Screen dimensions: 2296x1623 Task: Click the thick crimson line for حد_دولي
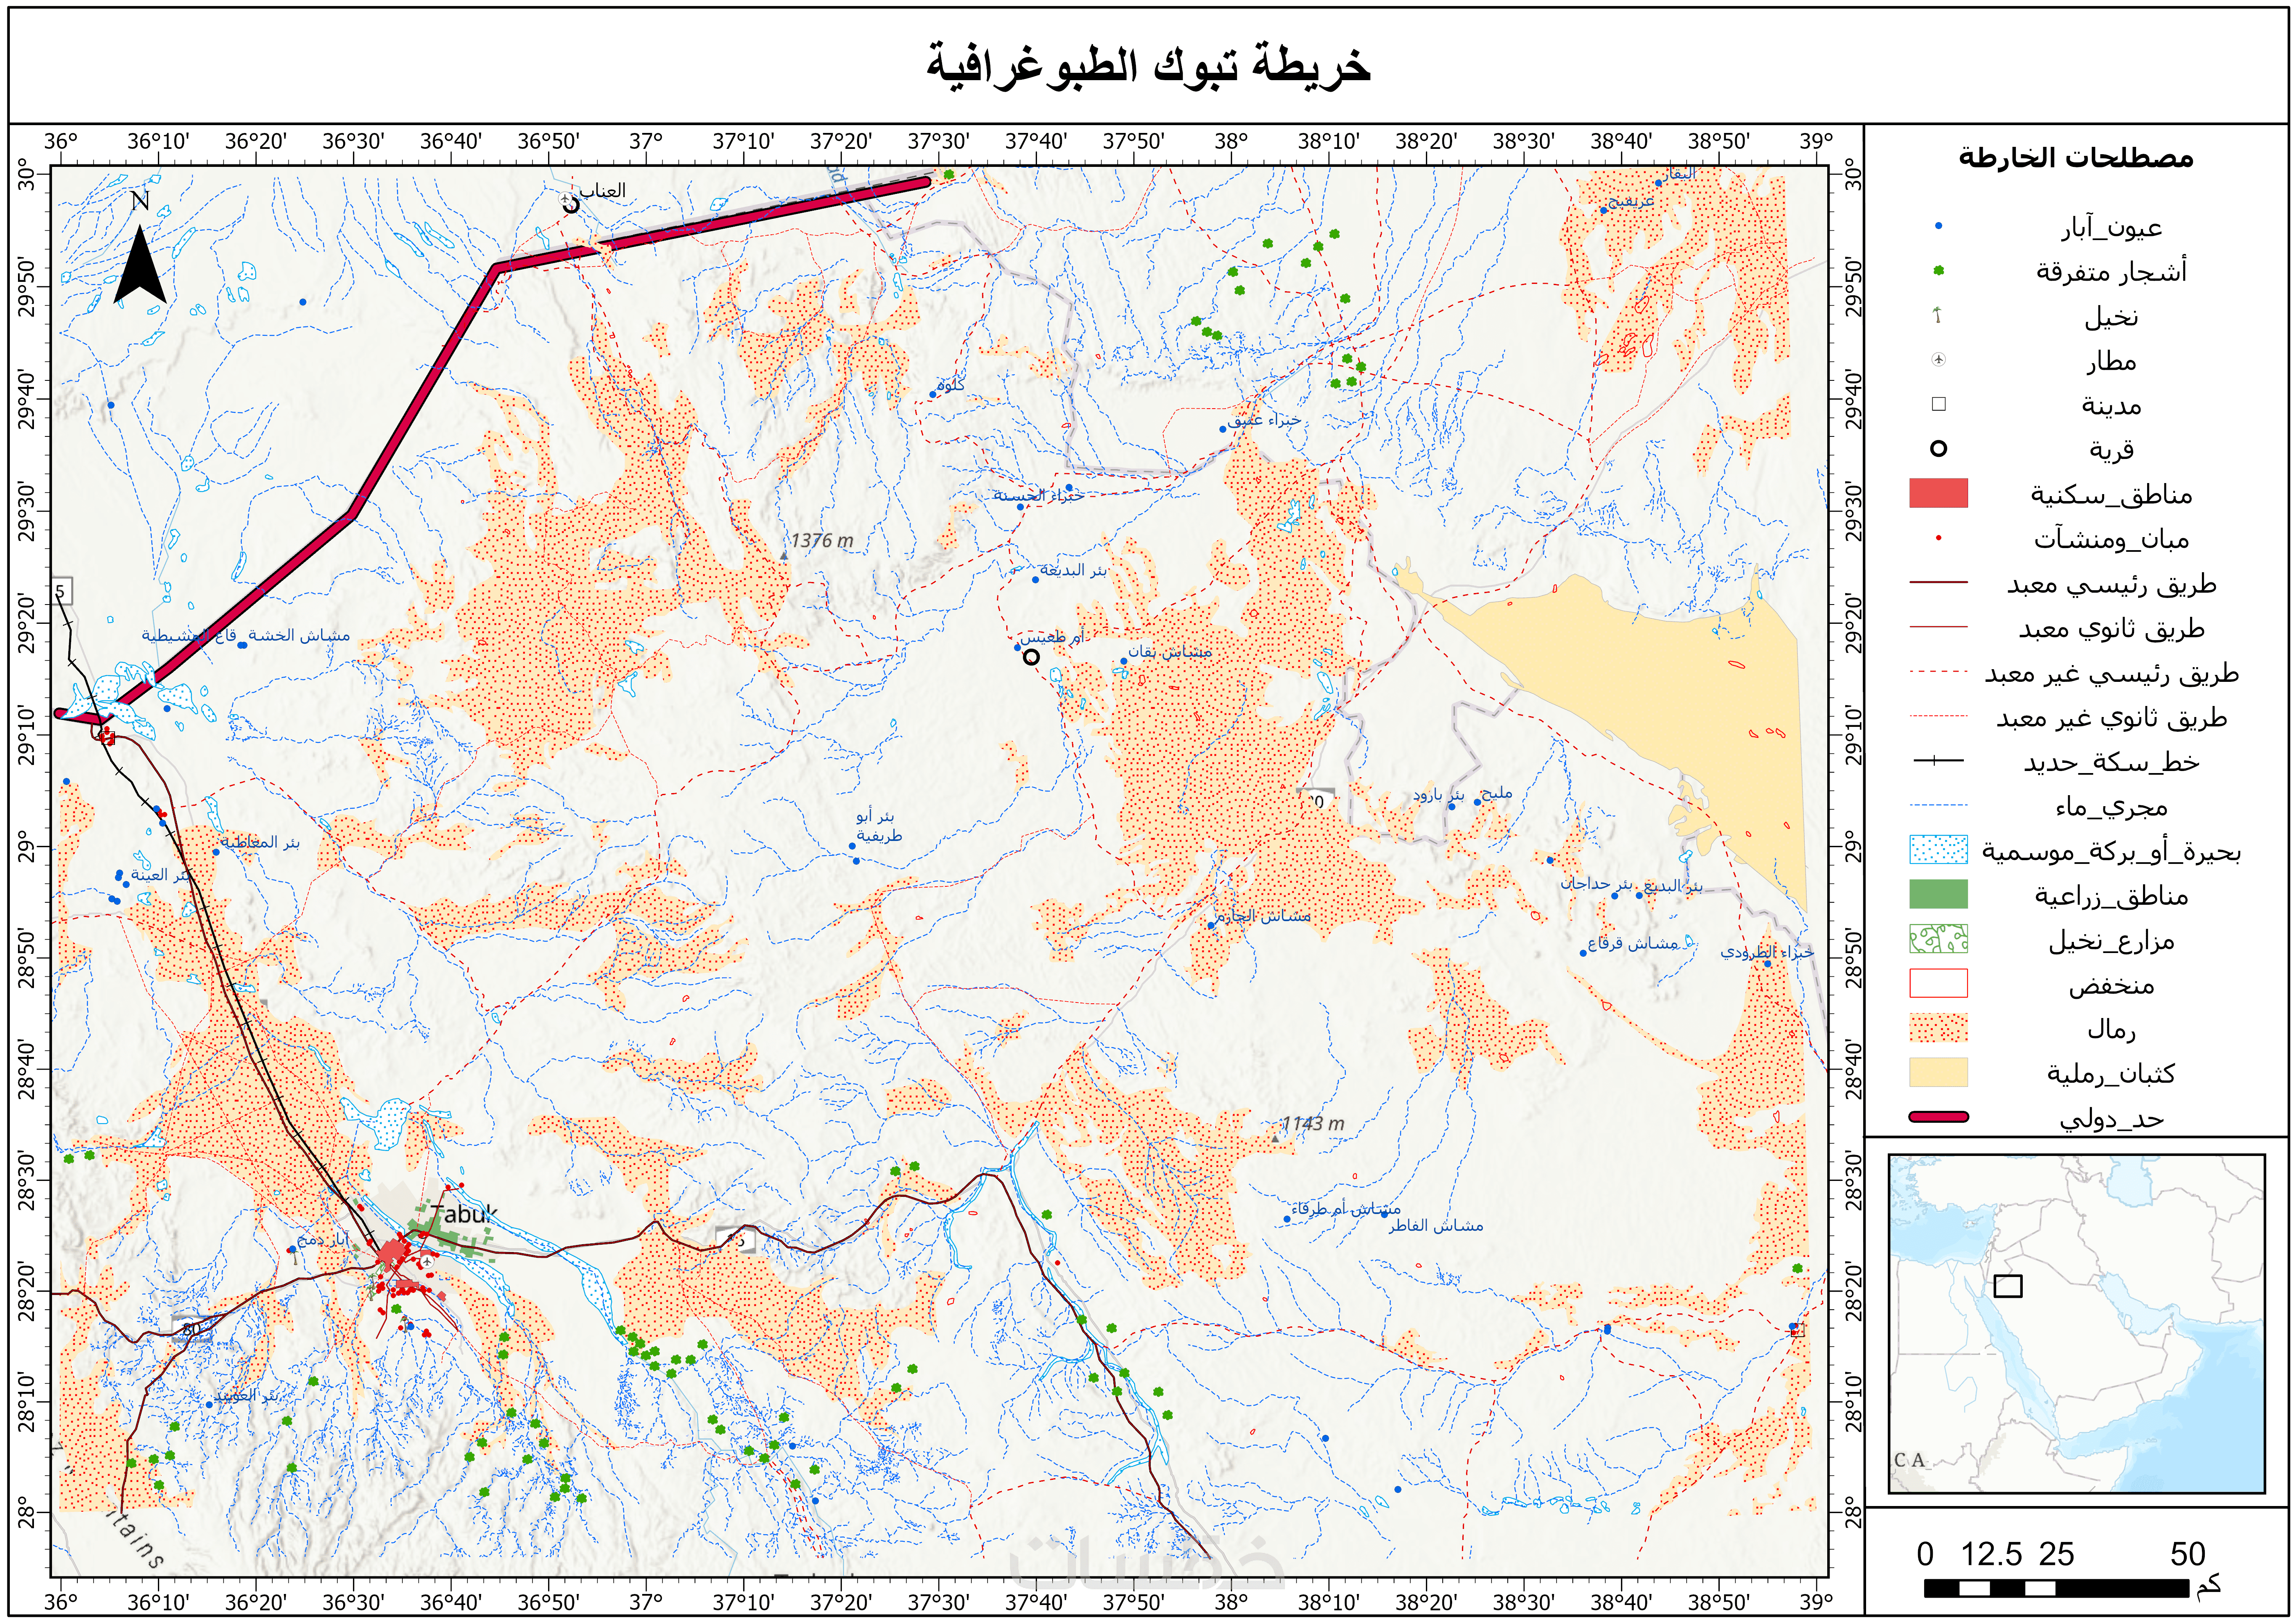(1938, 1117)
